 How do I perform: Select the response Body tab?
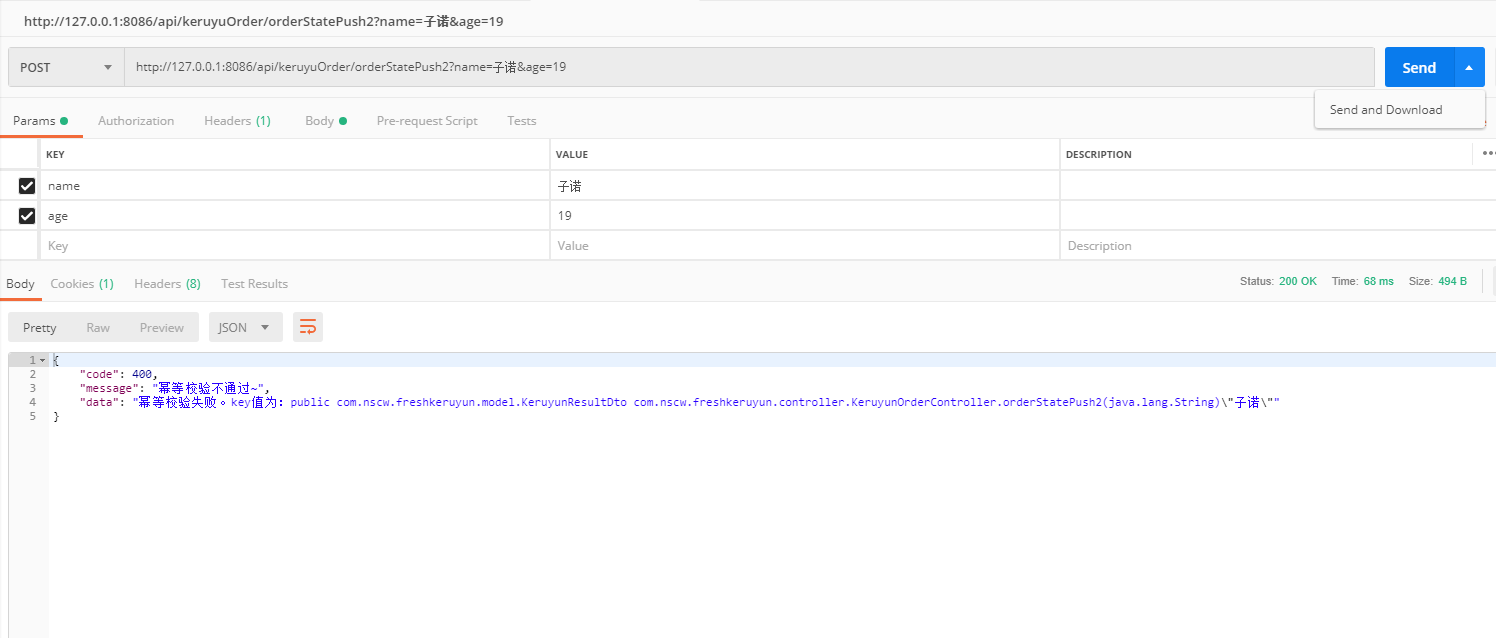20,284
